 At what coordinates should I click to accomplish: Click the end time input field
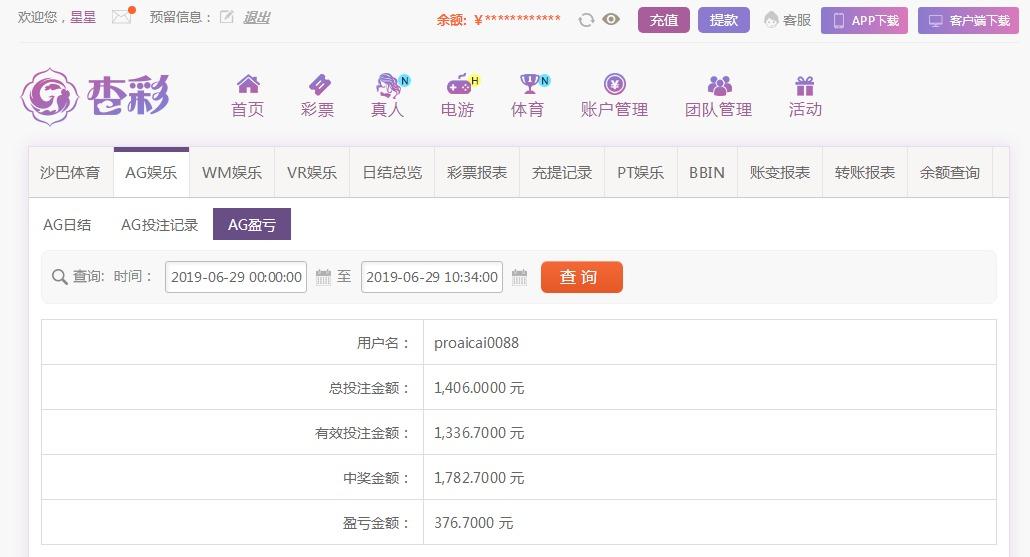point(432,277)
